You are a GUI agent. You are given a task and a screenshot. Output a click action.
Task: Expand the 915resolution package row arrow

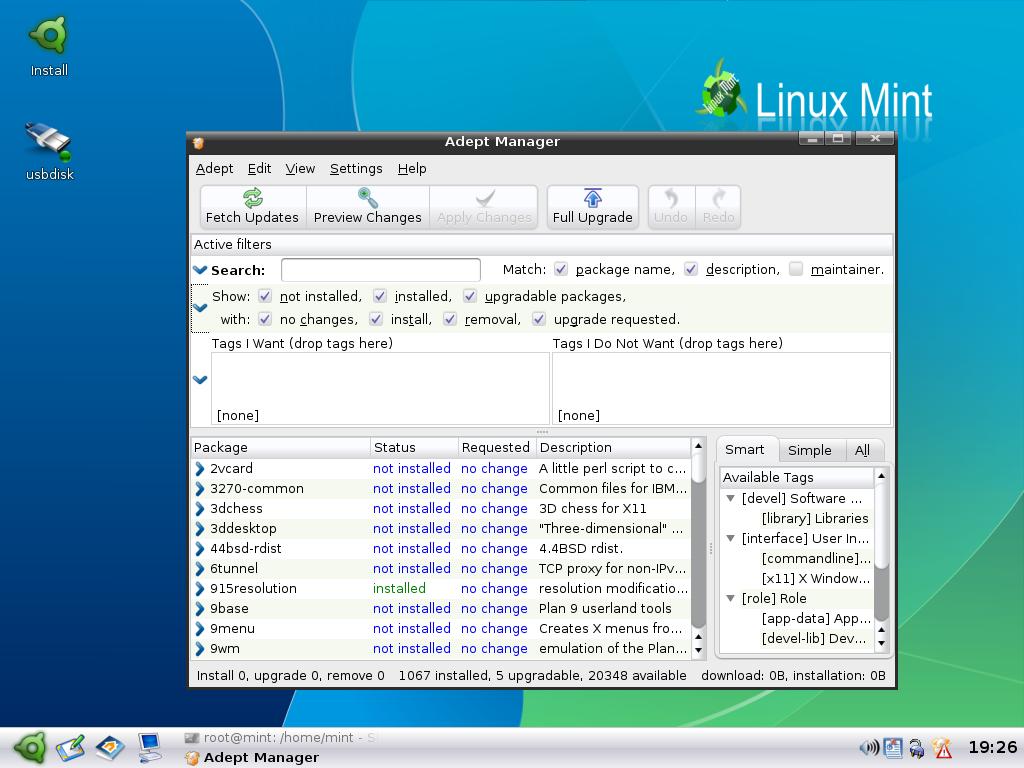tap(200, 588)
